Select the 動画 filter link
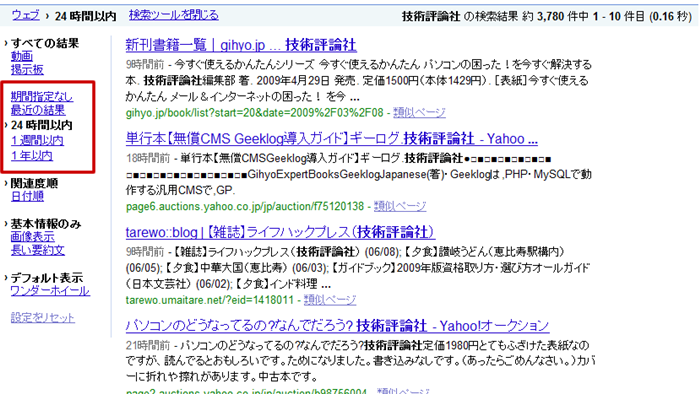This screenshot has width=700, height=394. [22, 56]
